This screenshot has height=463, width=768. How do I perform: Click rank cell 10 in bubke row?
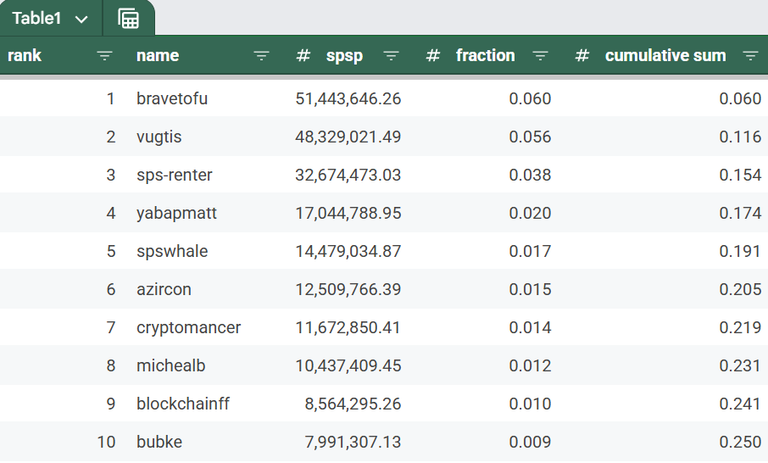click(106, 442)
